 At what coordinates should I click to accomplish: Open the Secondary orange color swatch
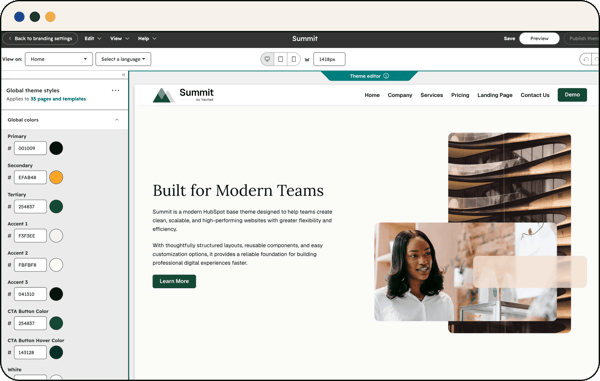click(x=56, y=177)
